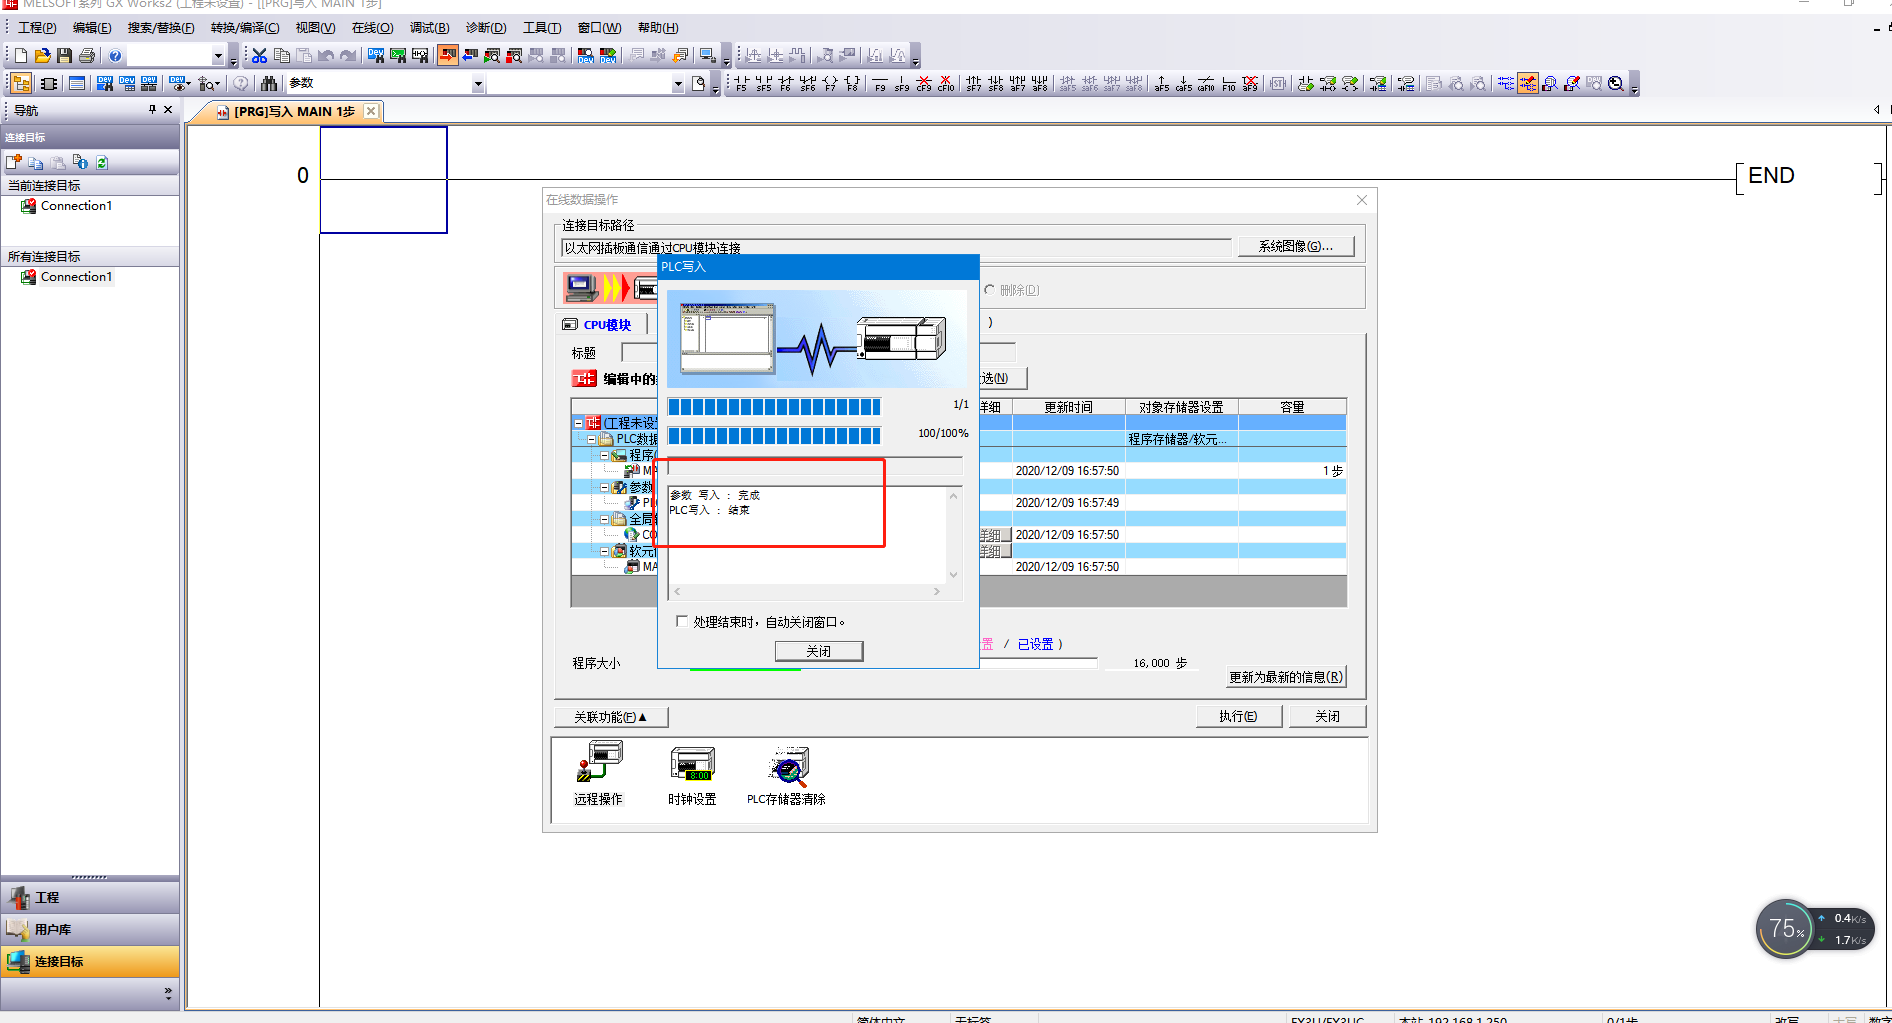Viewport: 1892px width, 1023px height.
Task: Select Connection1 under current connection target
Action: pos(76,206)
